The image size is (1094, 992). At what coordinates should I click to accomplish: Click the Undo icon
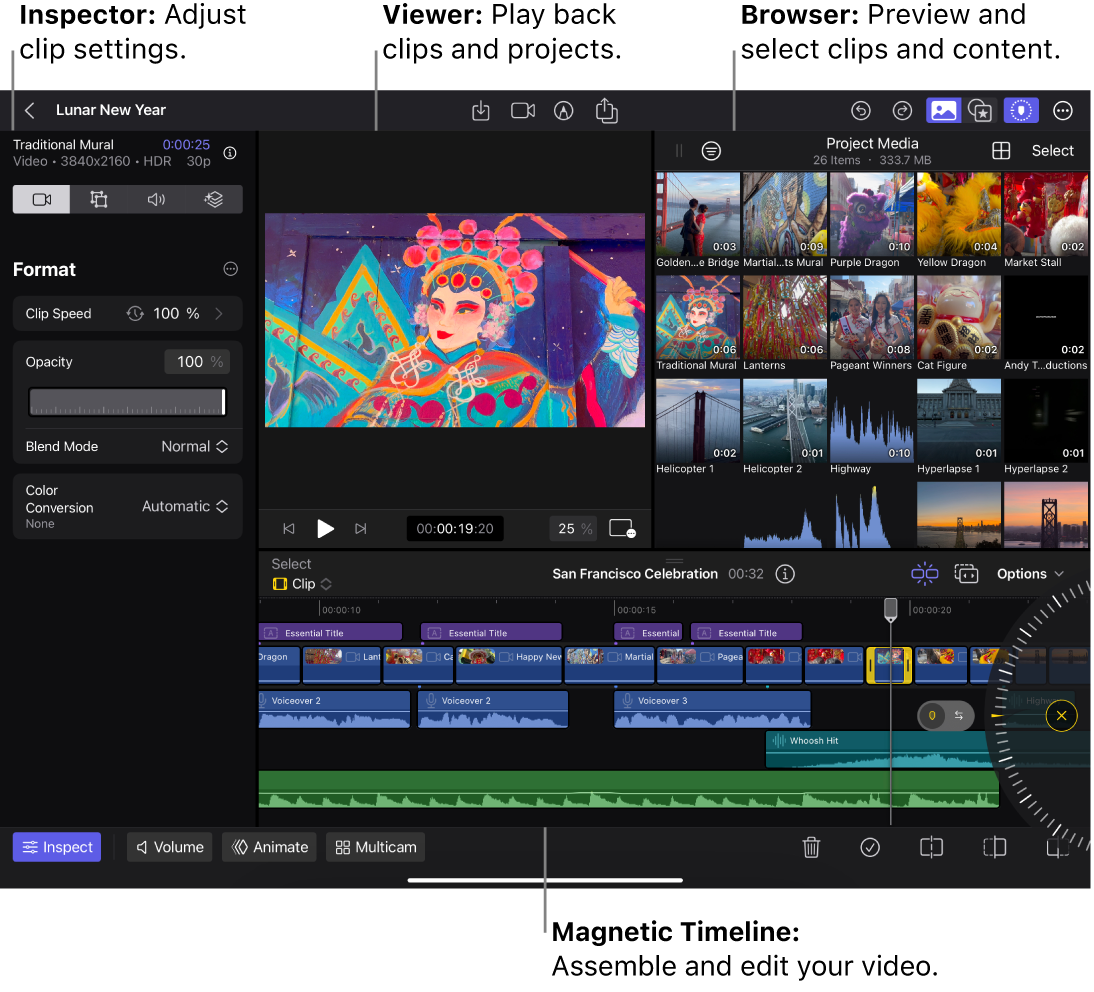[x=861, y=111]
